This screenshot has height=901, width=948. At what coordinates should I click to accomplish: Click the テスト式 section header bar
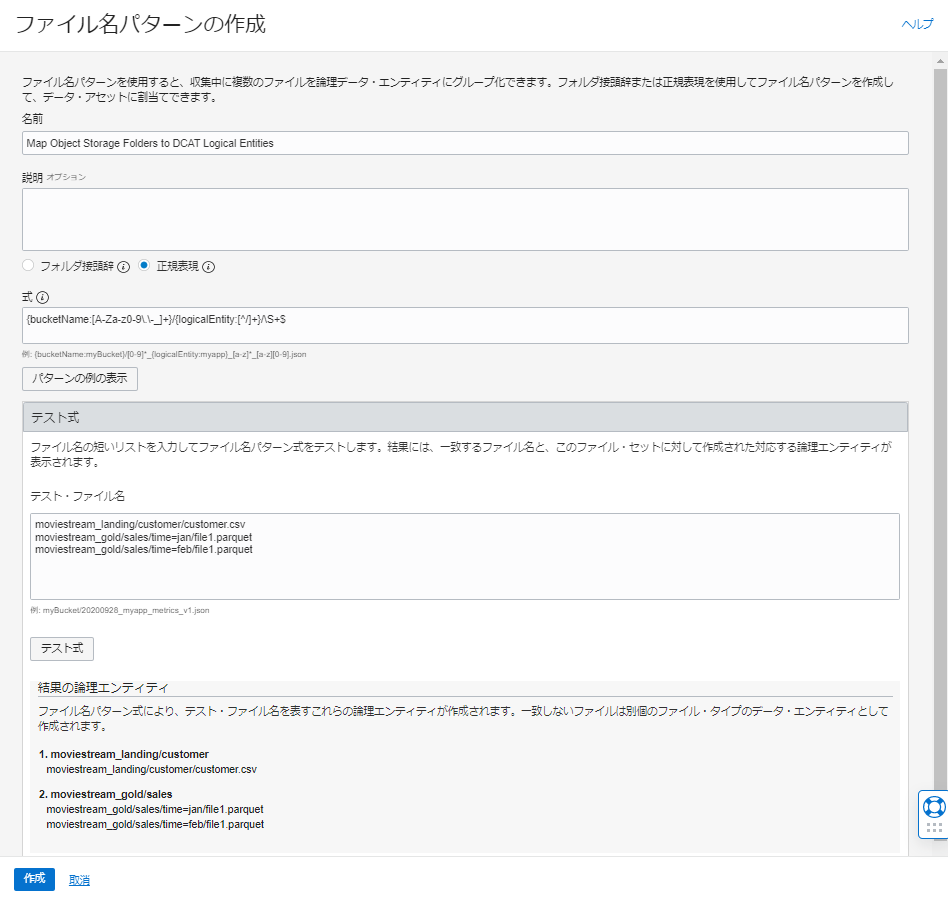[465, 417]
